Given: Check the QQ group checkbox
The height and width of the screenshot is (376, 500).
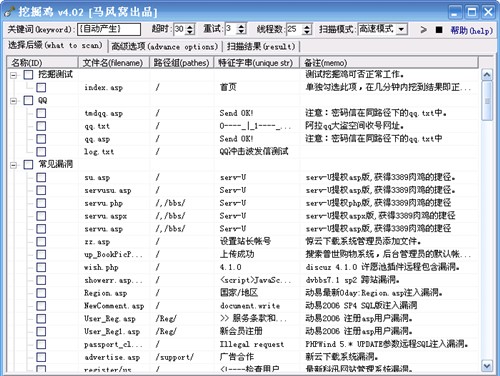Looking at the screenshot, I should pyautogui.click(x=28, y=100).
